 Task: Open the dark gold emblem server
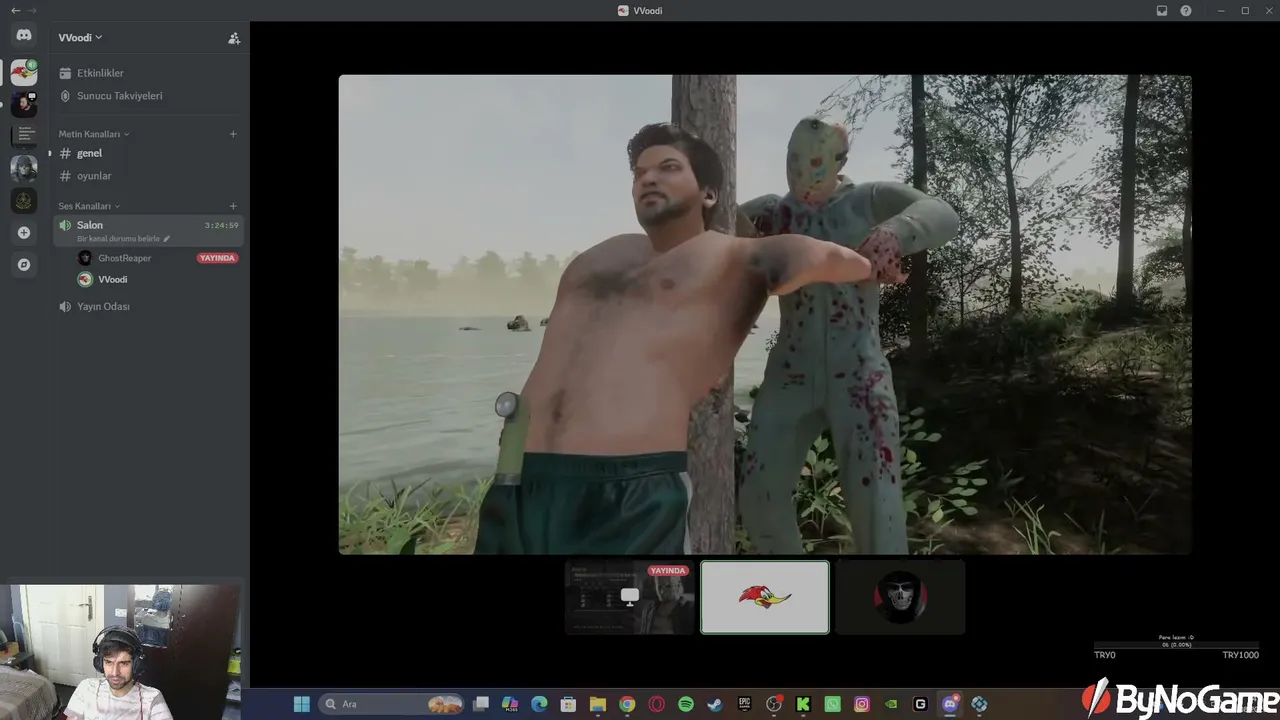24,200
